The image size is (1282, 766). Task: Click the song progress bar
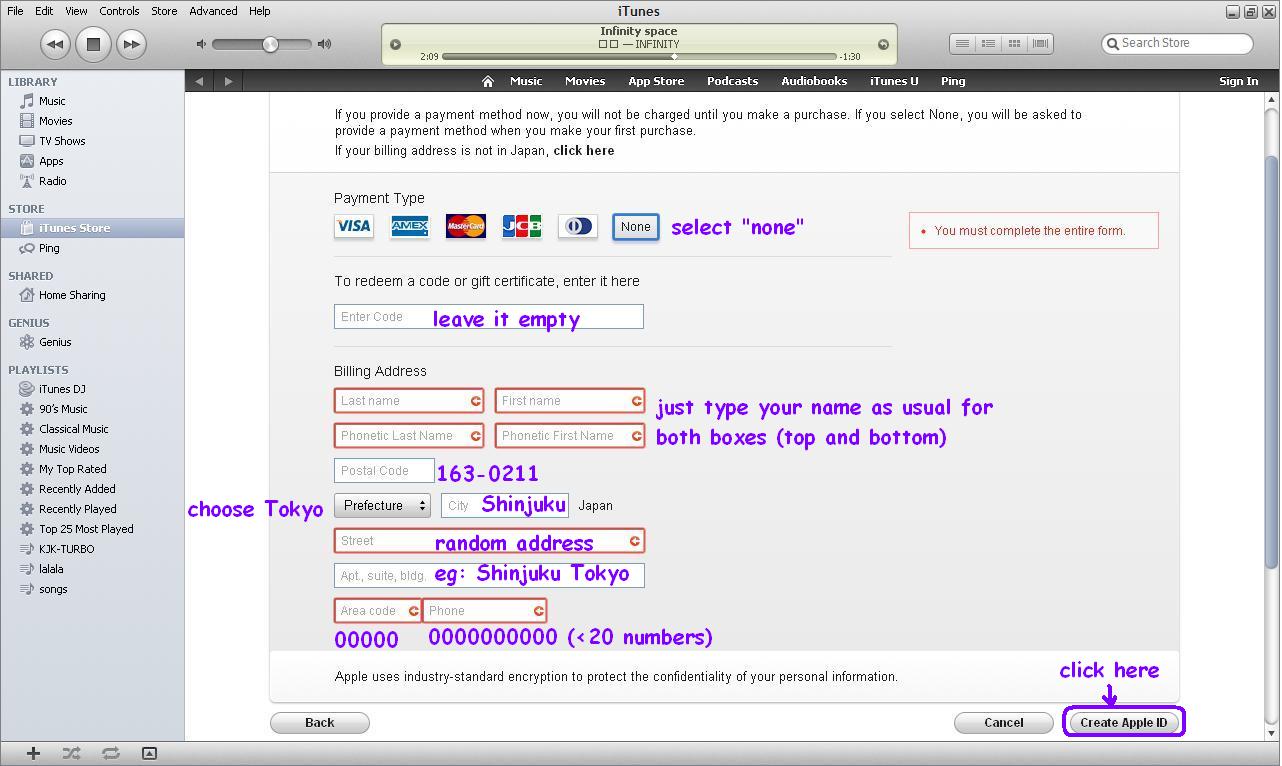639,57
